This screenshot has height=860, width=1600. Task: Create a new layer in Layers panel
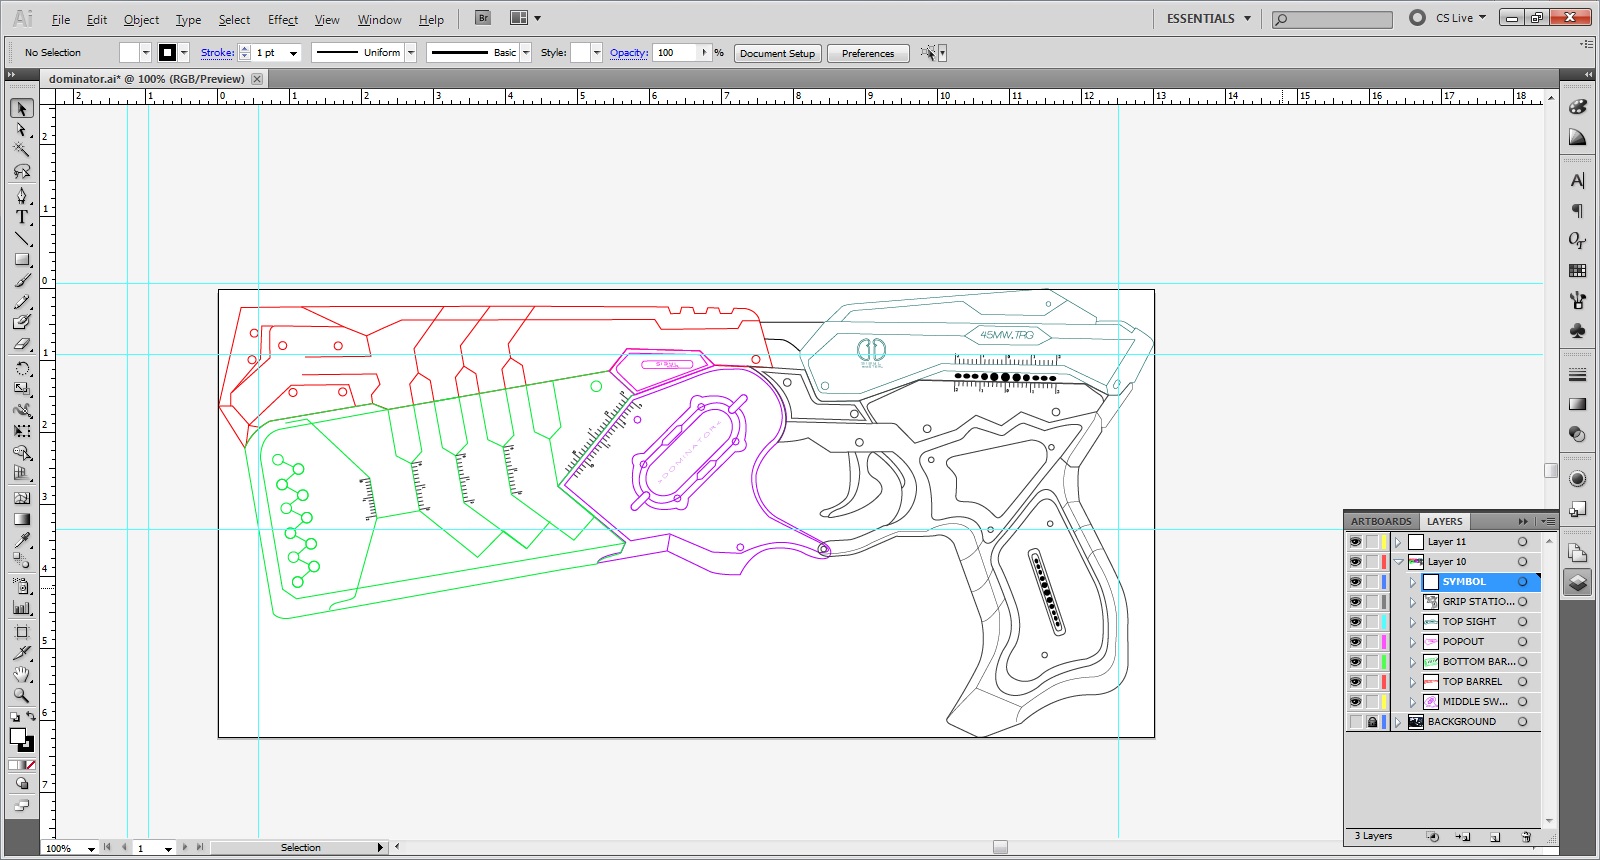click(x=1495, y=837)
